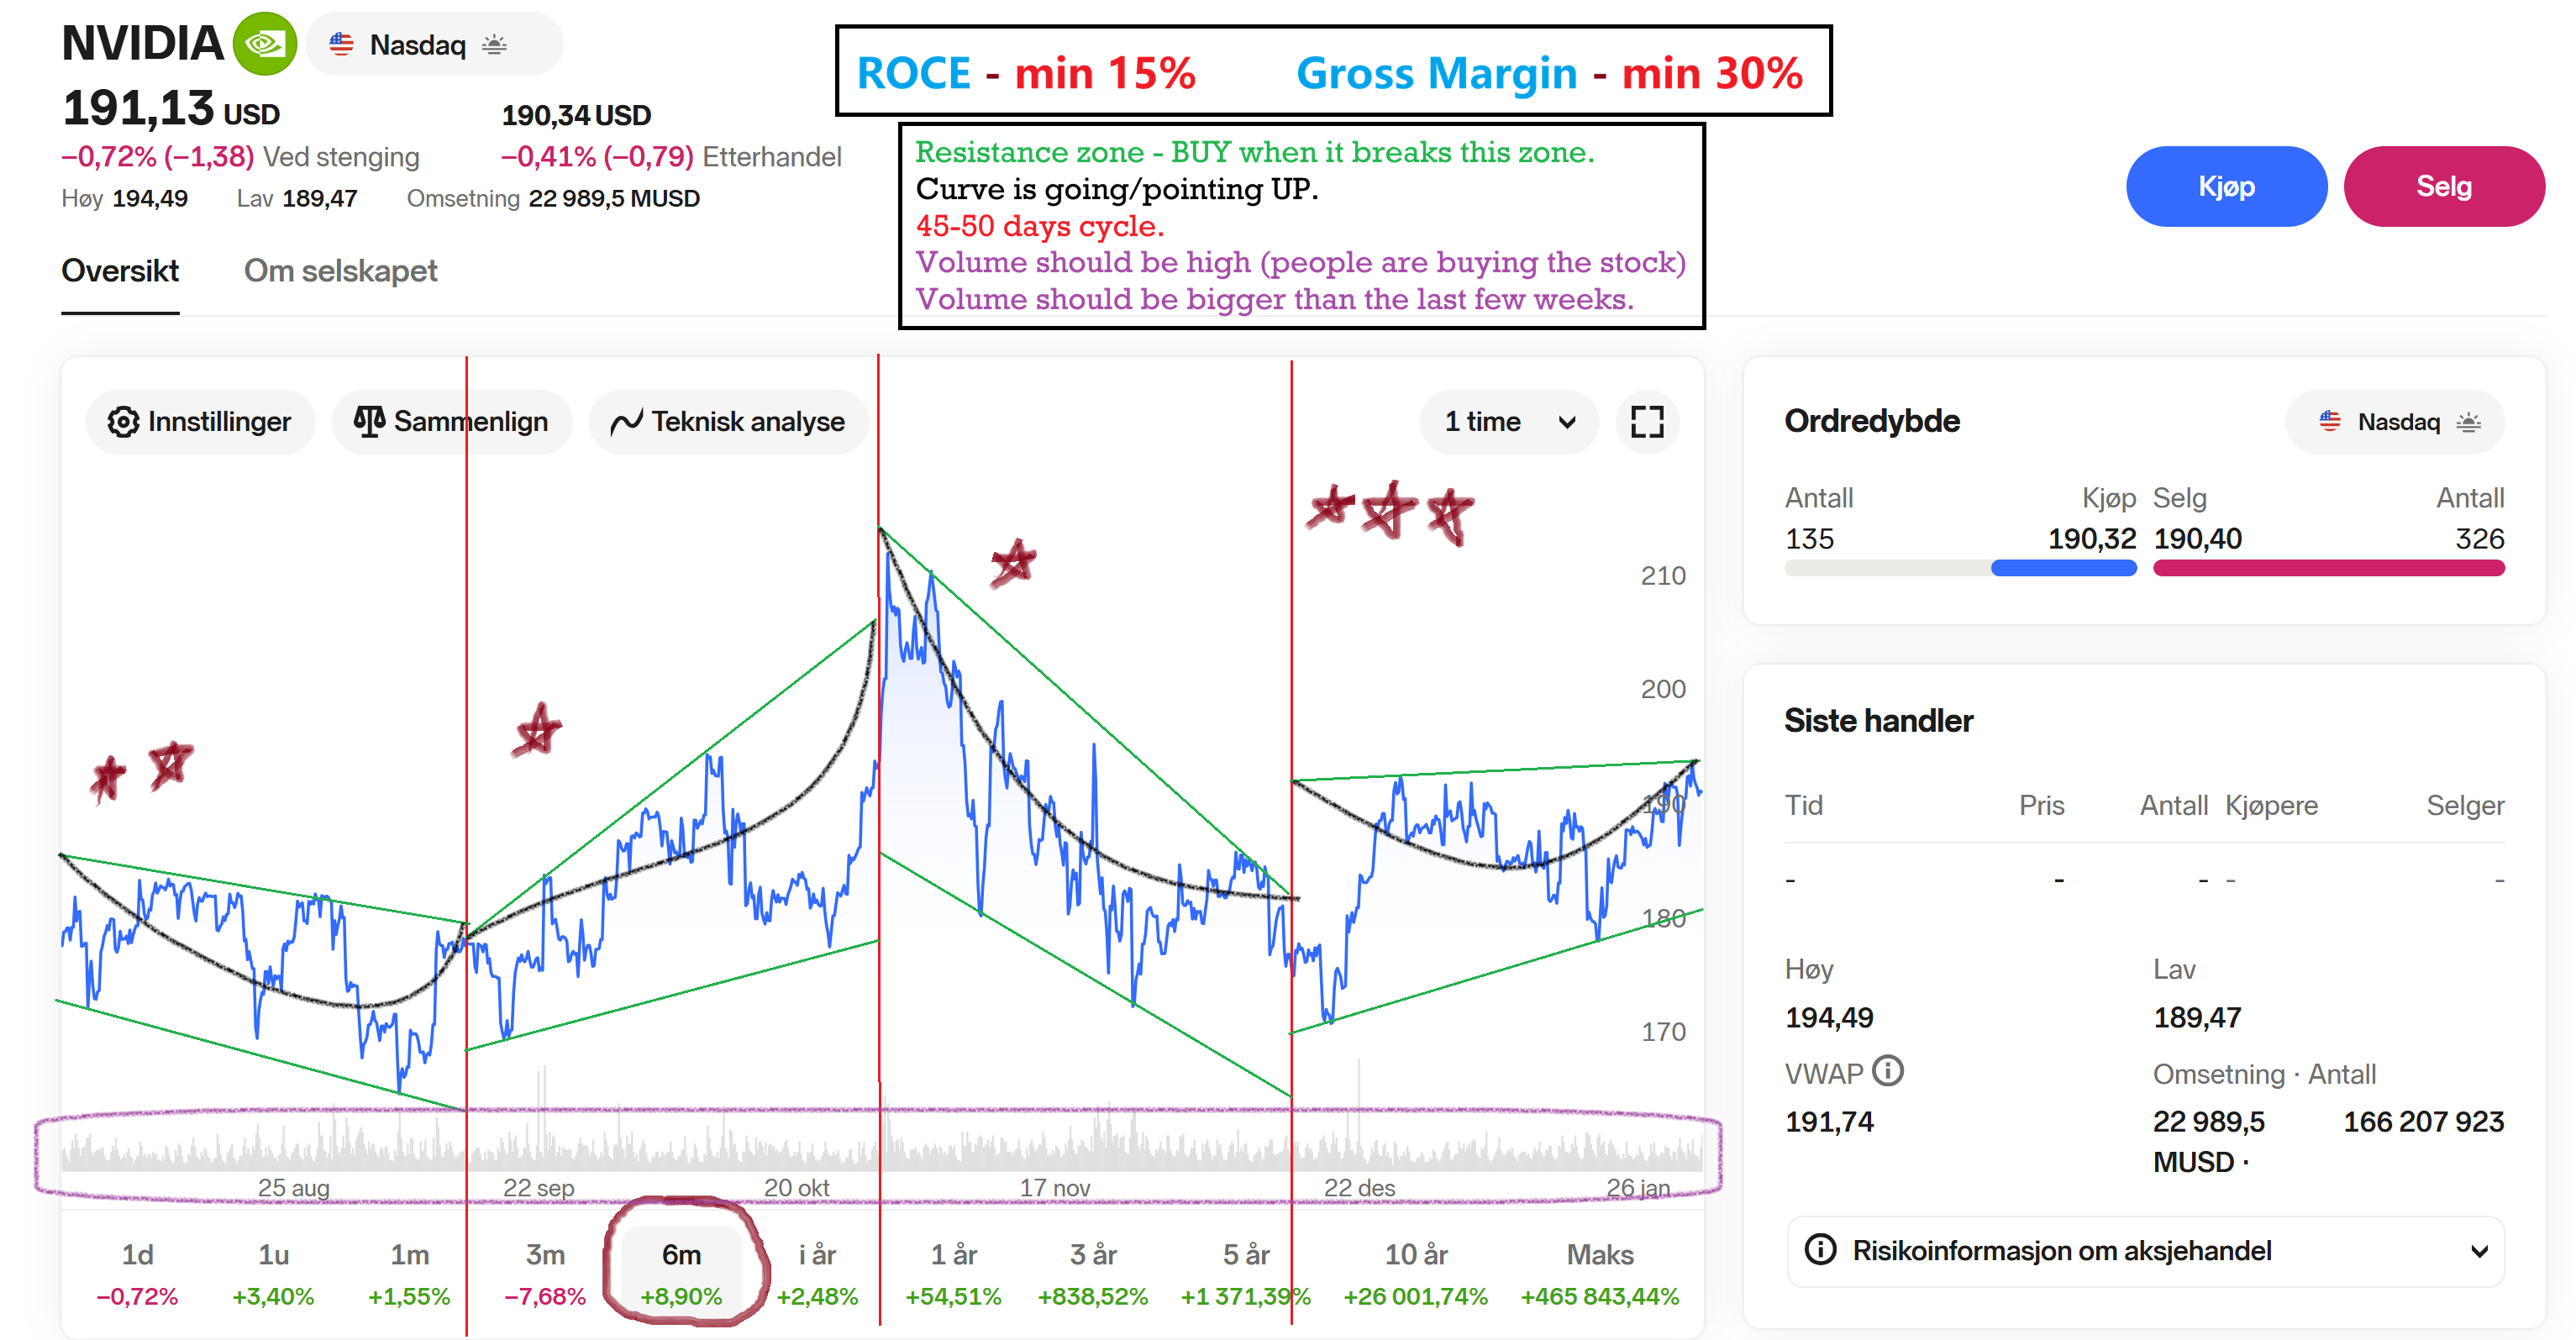Image resolution: width=2576 pixels, height=1340 pixels.
Task: Click the Risikoinformasjon info icon
Action: [1820, 1250]
